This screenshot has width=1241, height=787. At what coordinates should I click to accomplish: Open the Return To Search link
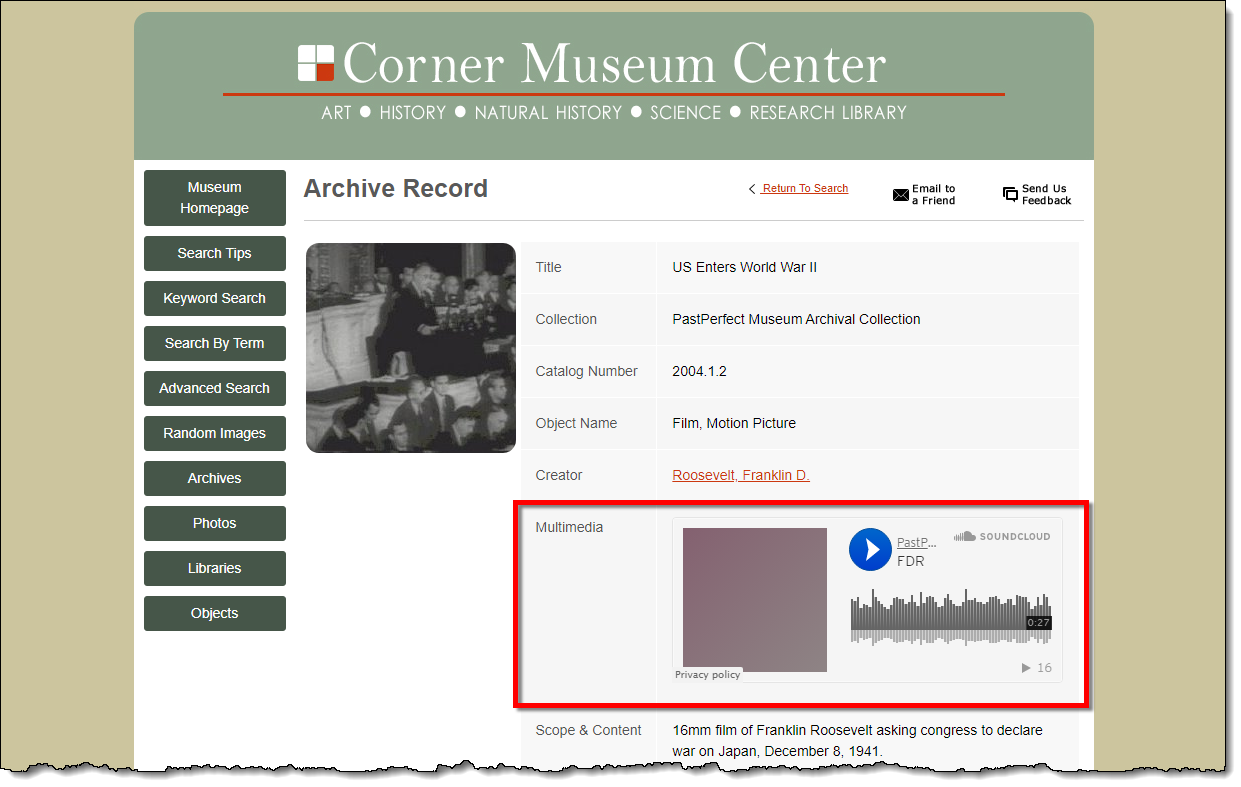click(803, 188)
